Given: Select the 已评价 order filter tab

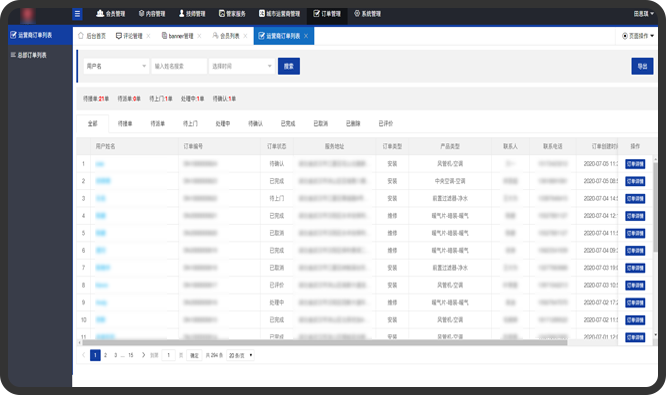Looking at the screenshot, I should (386, 124).
